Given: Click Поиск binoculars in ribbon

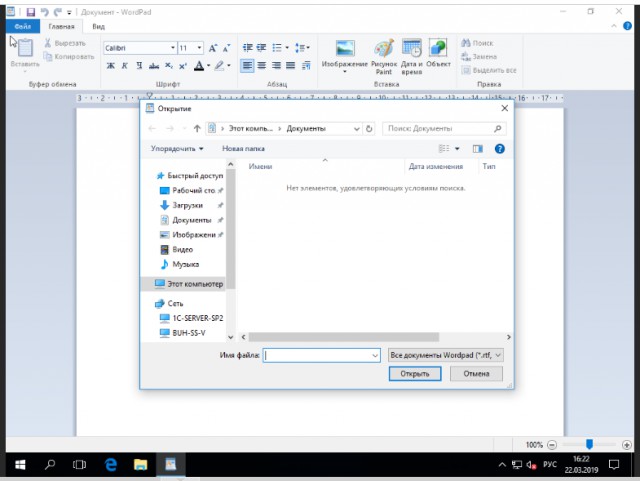Looking at the screenshot, I should pos(477,43).
